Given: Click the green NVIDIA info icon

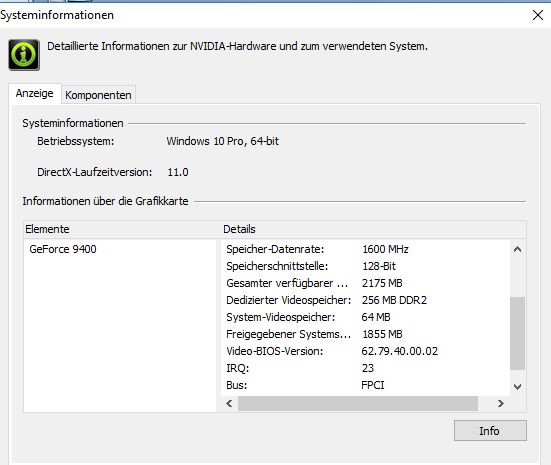Looking at the screenshot, I should (24, 55).
